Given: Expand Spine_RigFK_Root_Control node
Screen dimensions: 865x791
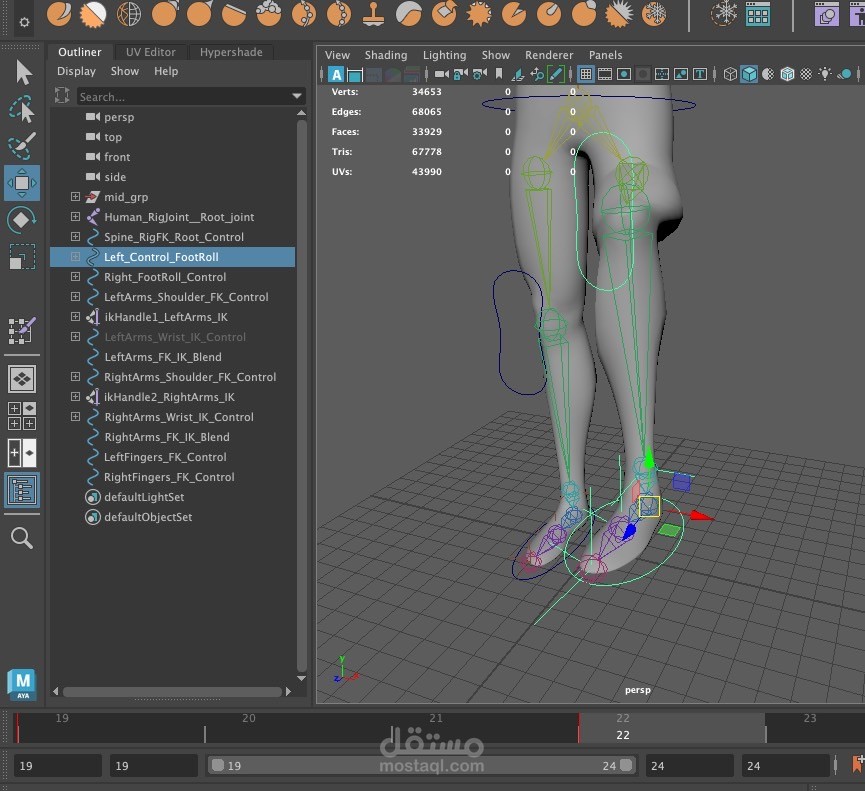Looking at the screenshot, I should [x=76, y=237].
